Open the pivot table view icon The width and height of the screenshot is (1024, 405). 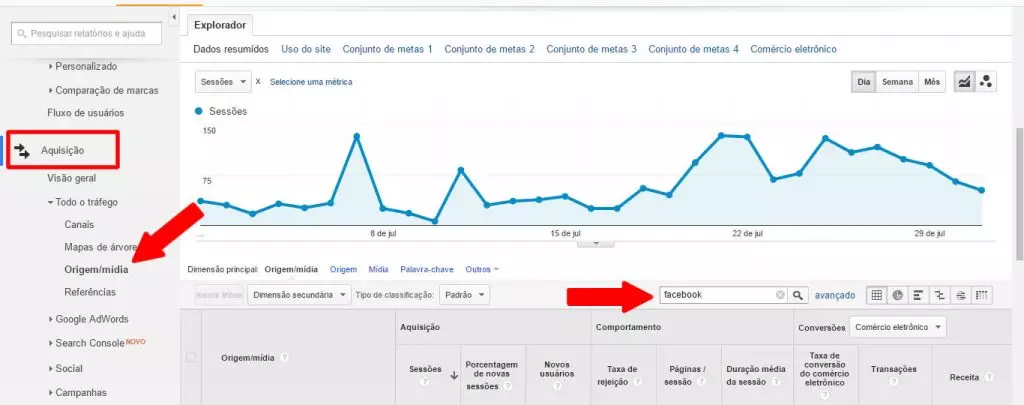tap(981, 295)
